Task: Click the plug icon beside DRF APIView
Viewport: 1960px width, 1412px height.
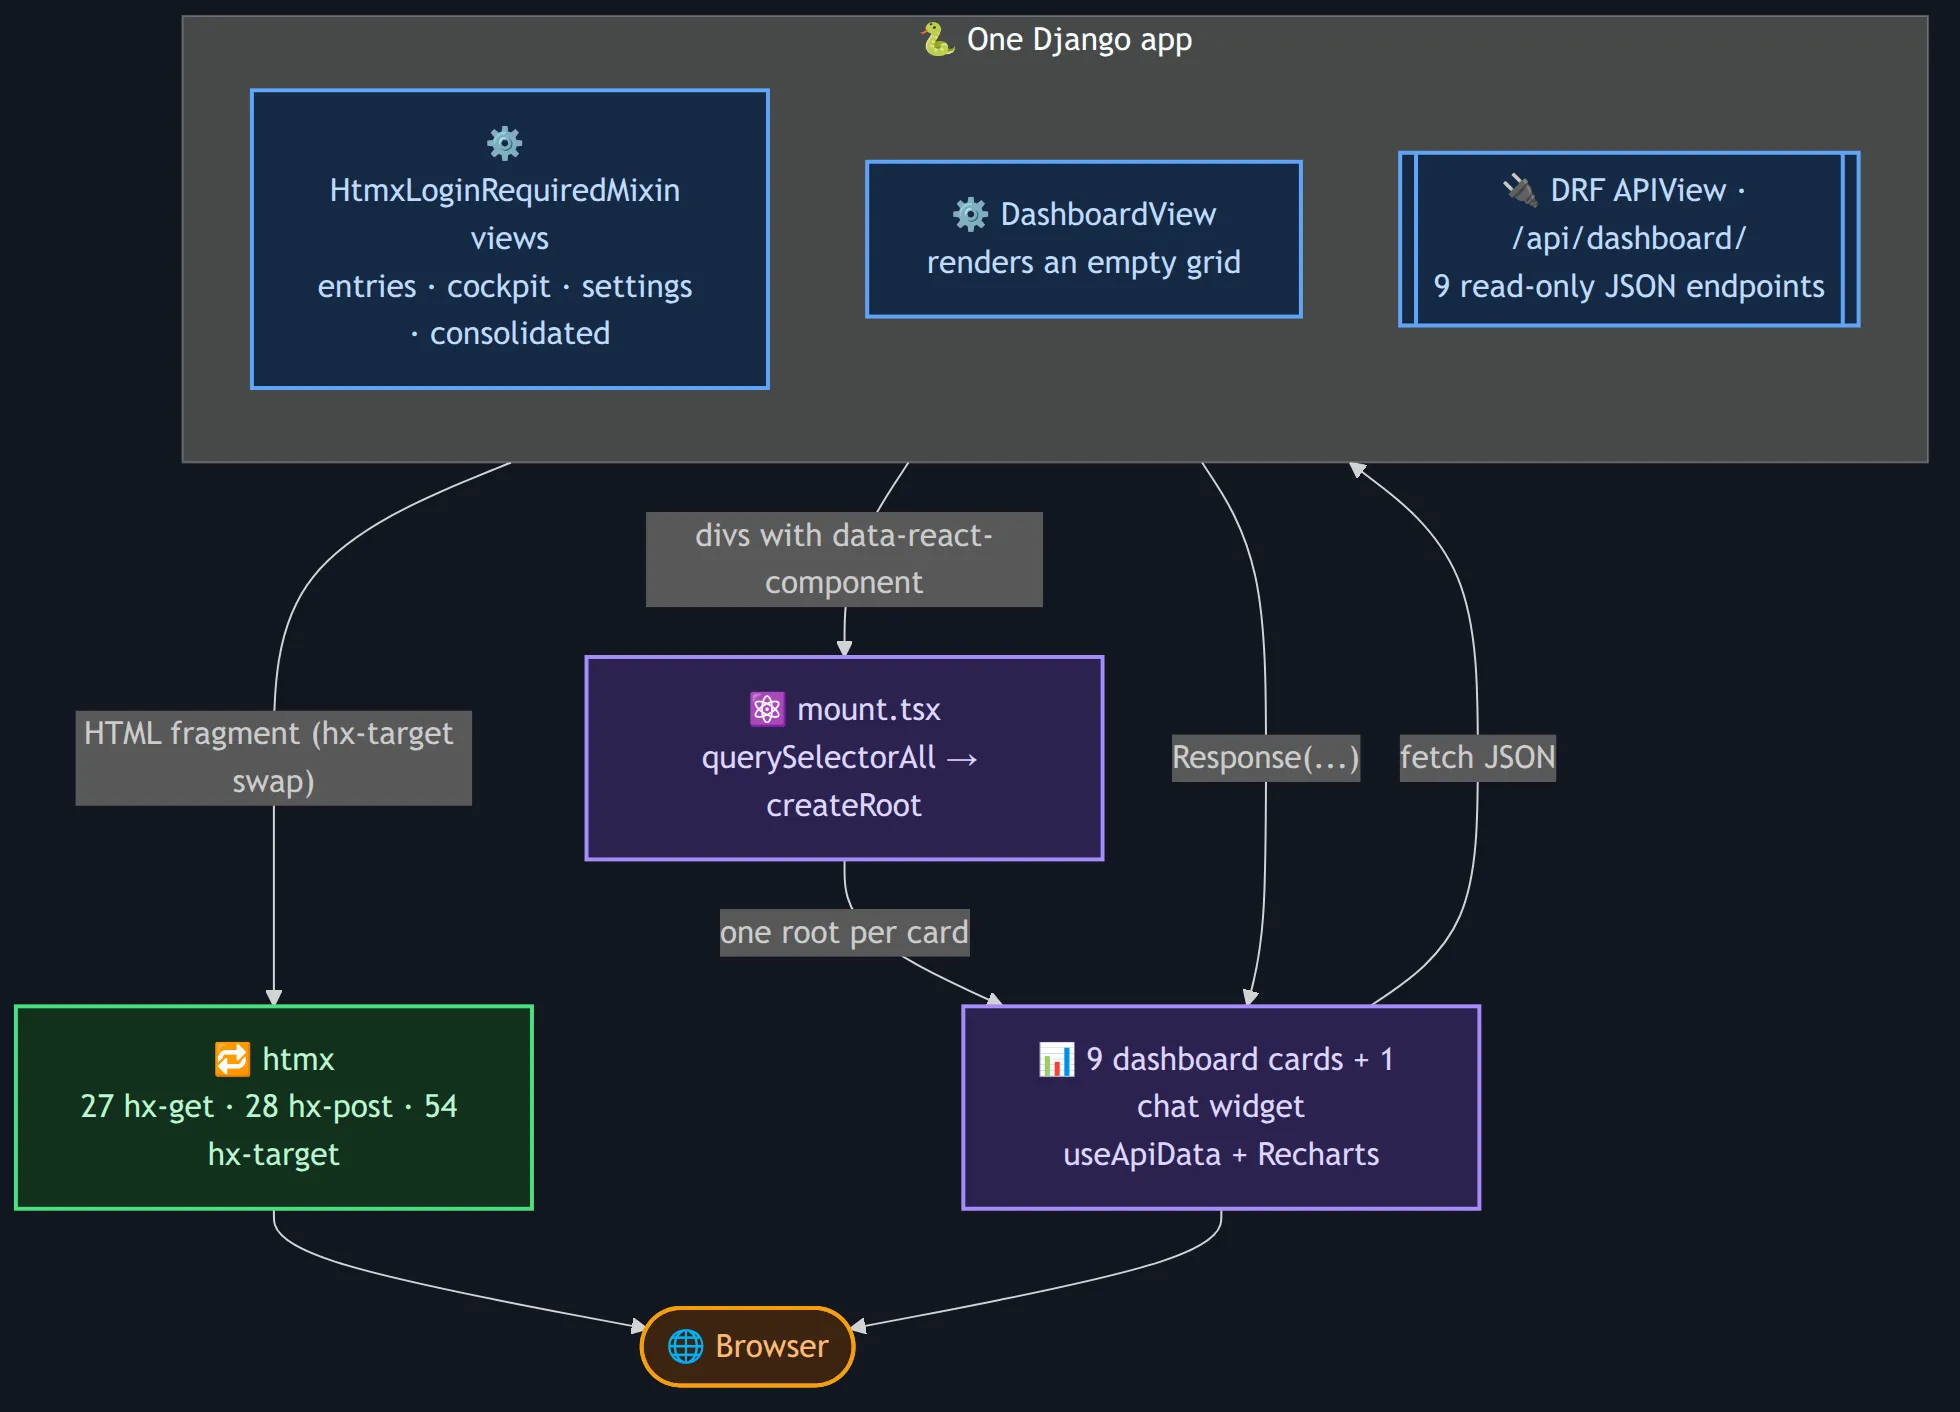Action: coord(1520,190)
